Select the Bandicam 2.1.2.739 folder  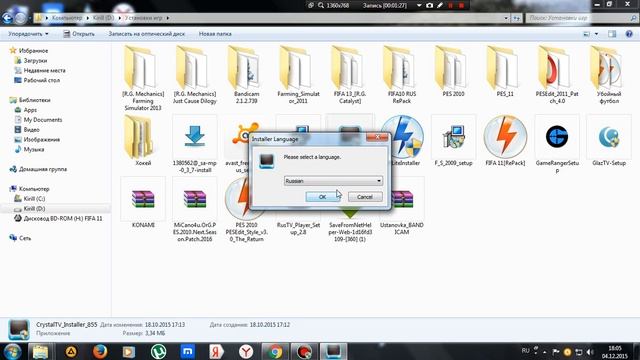pyautogui.click(x=246, y=75)
